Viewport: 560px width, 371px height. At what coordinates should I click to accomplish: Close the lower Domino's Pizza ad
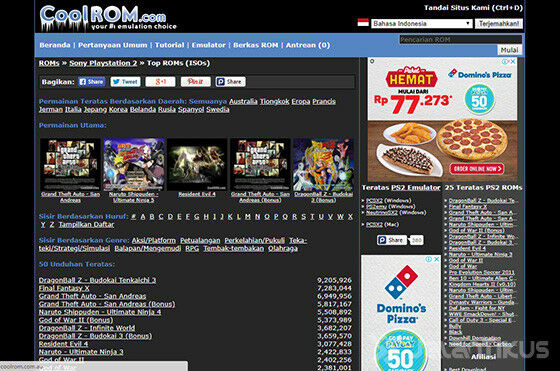tap(436, 259)
